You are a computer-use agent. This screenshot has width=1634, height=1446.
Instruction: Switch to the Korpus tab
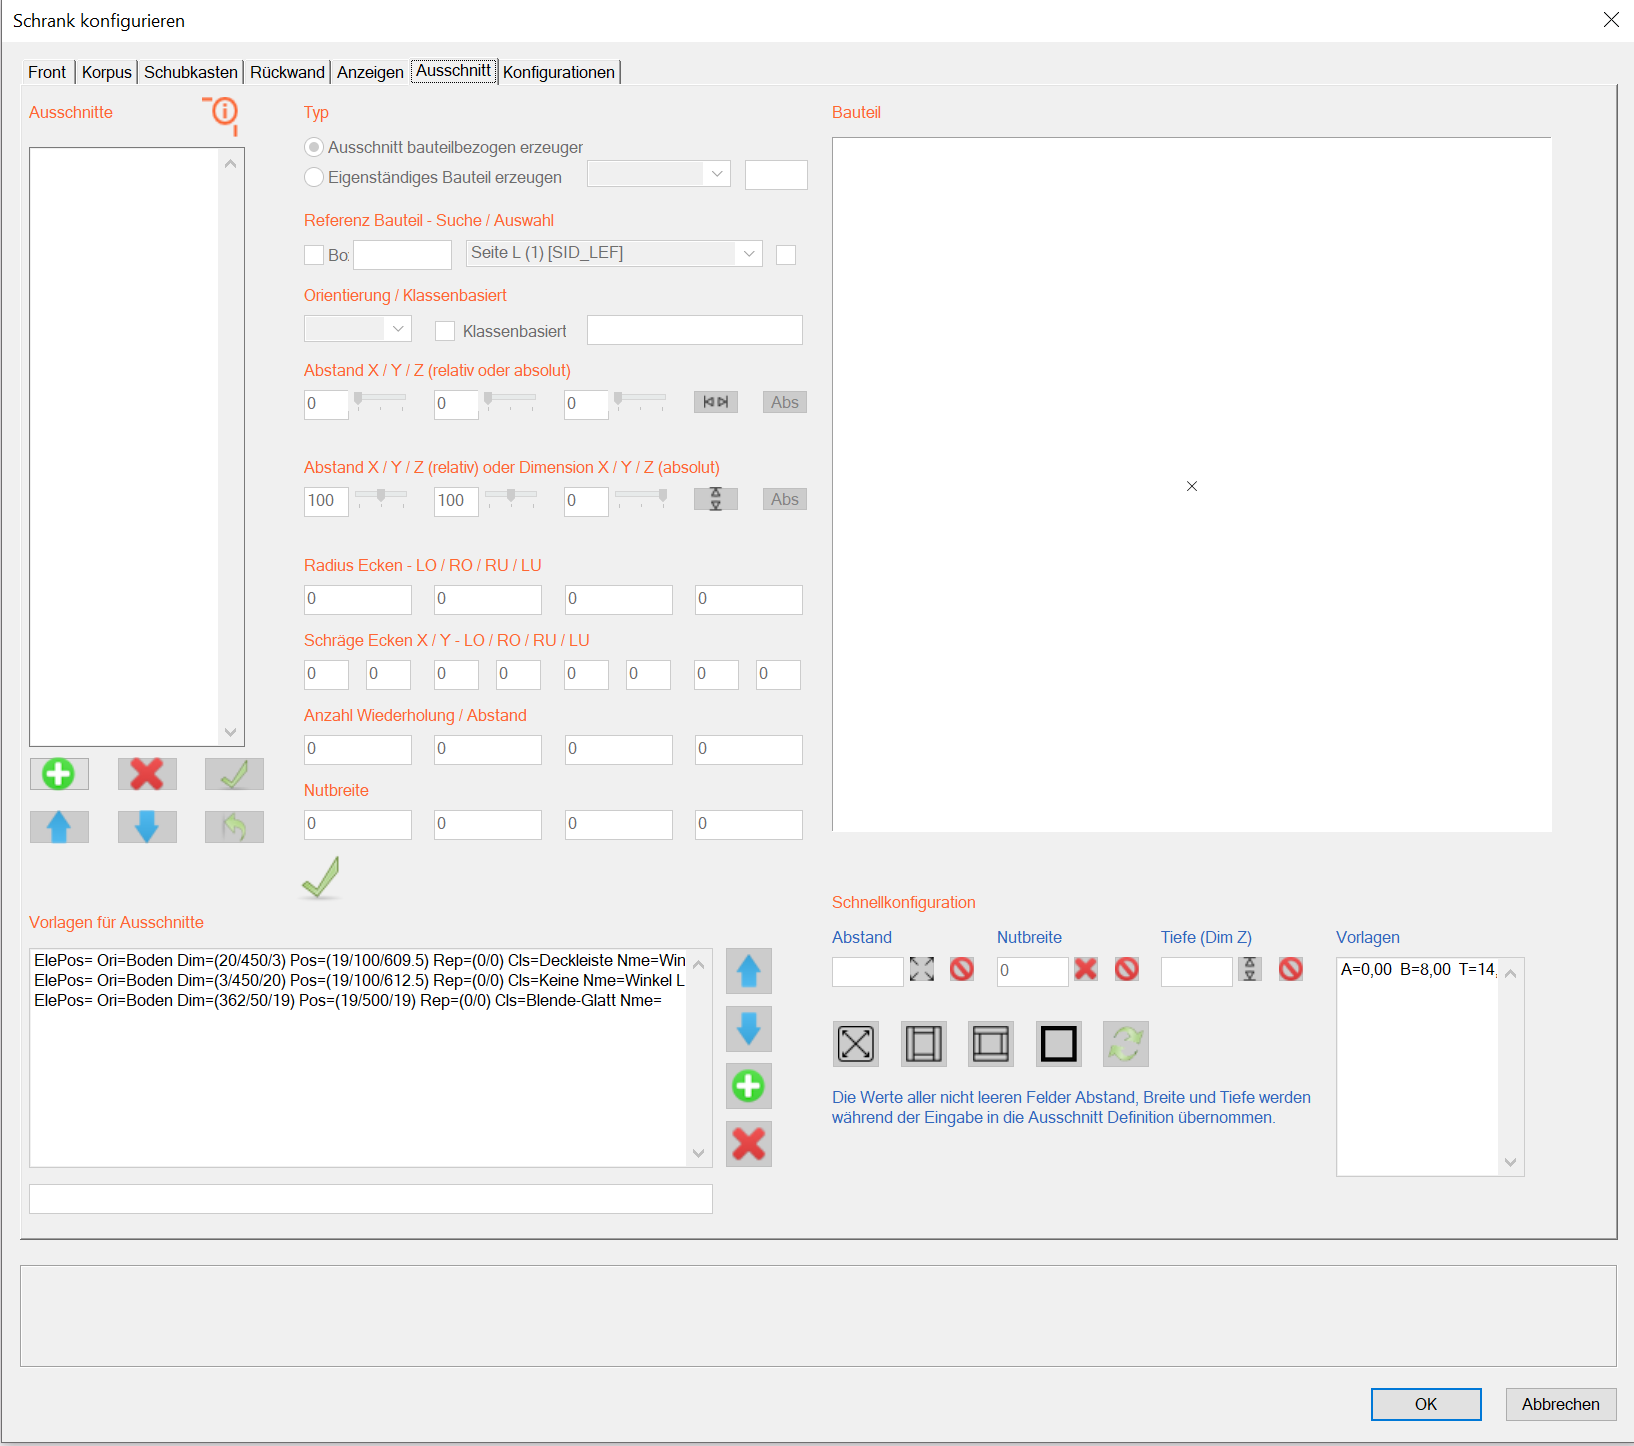pos(106,72)
